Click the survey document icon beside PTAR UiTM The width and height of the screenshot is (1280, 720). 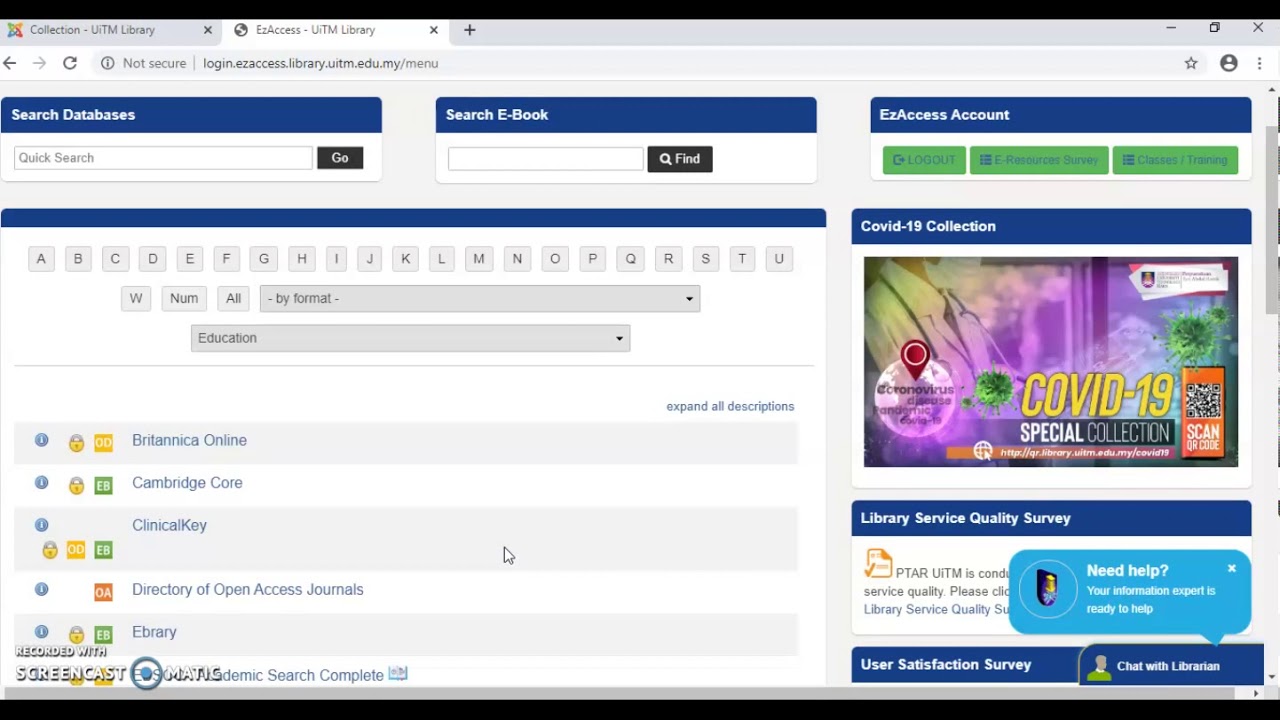click(x=878, y=563)
